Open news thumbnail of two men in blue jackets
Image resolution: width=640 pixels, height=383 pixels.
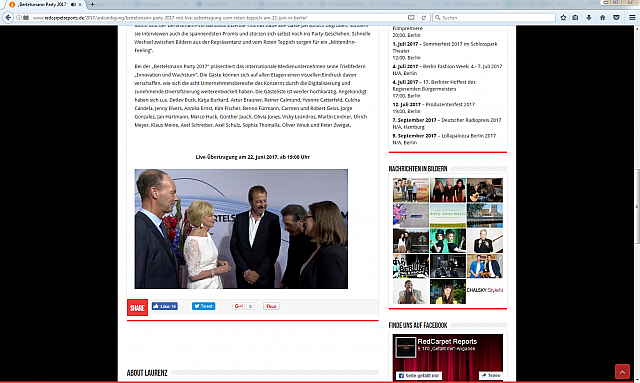[485, 266]
